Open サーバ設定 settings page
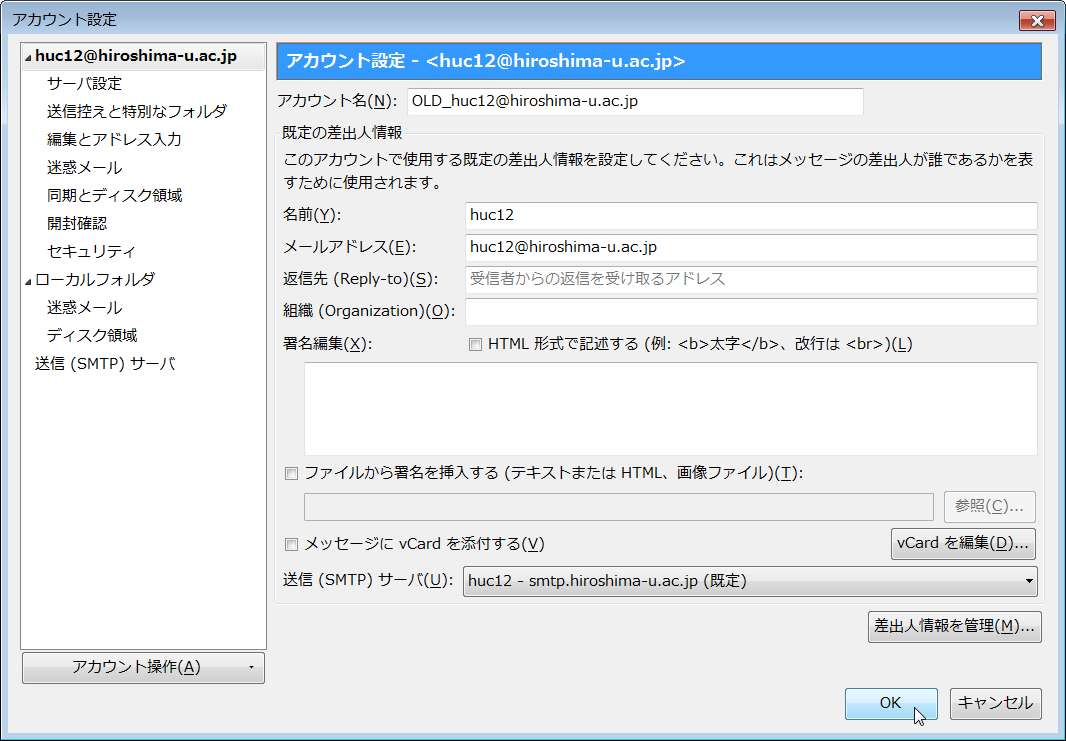Viewport: 1066px width, 741px height. [x=84, y=84]
